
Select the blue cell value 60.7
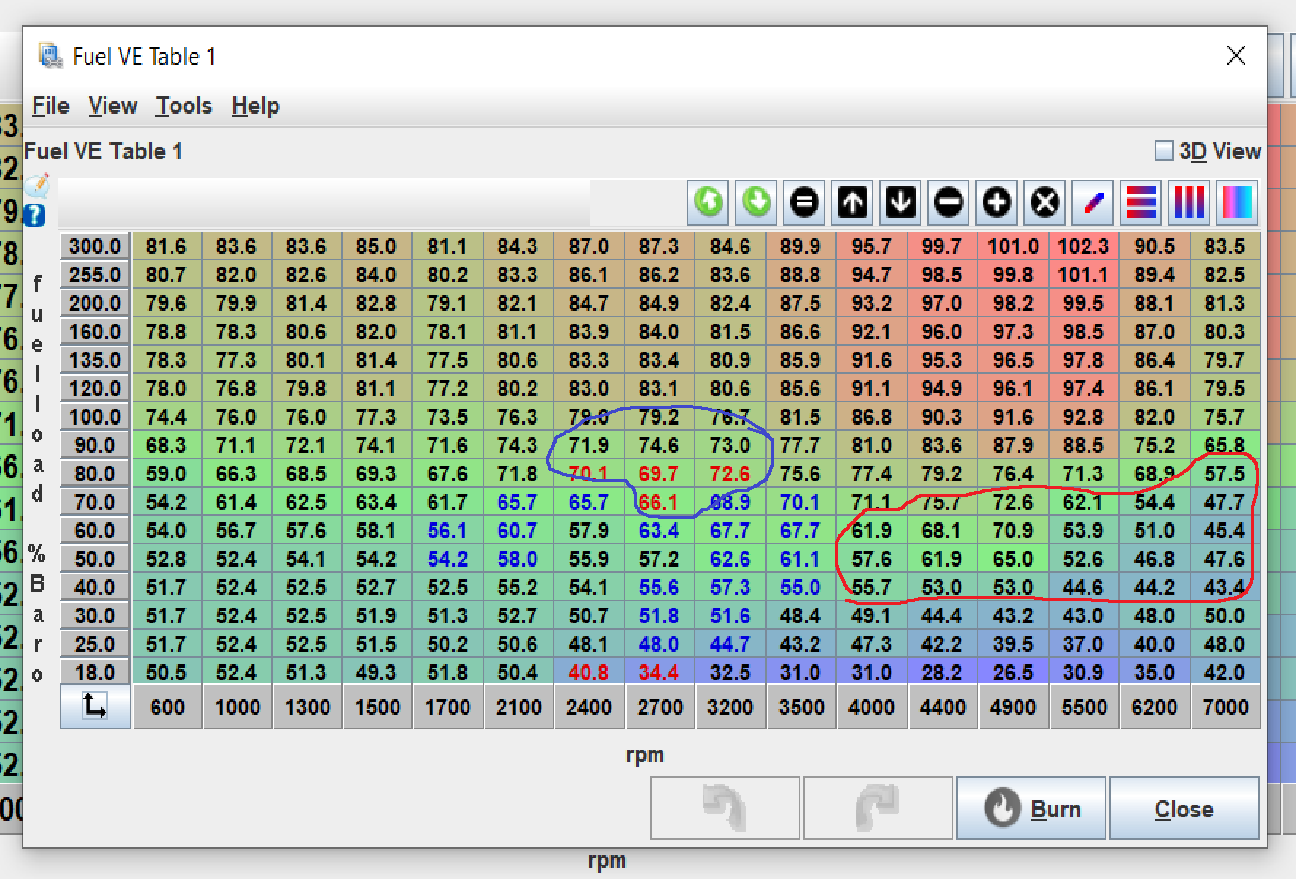[x=518, y=531]
